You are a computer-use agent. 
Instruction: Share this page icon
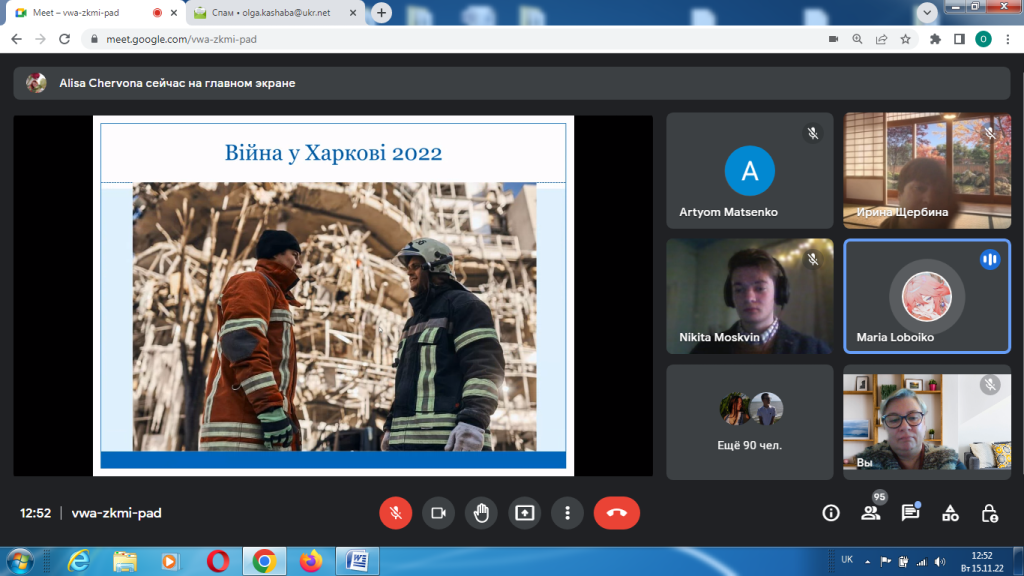882,39
